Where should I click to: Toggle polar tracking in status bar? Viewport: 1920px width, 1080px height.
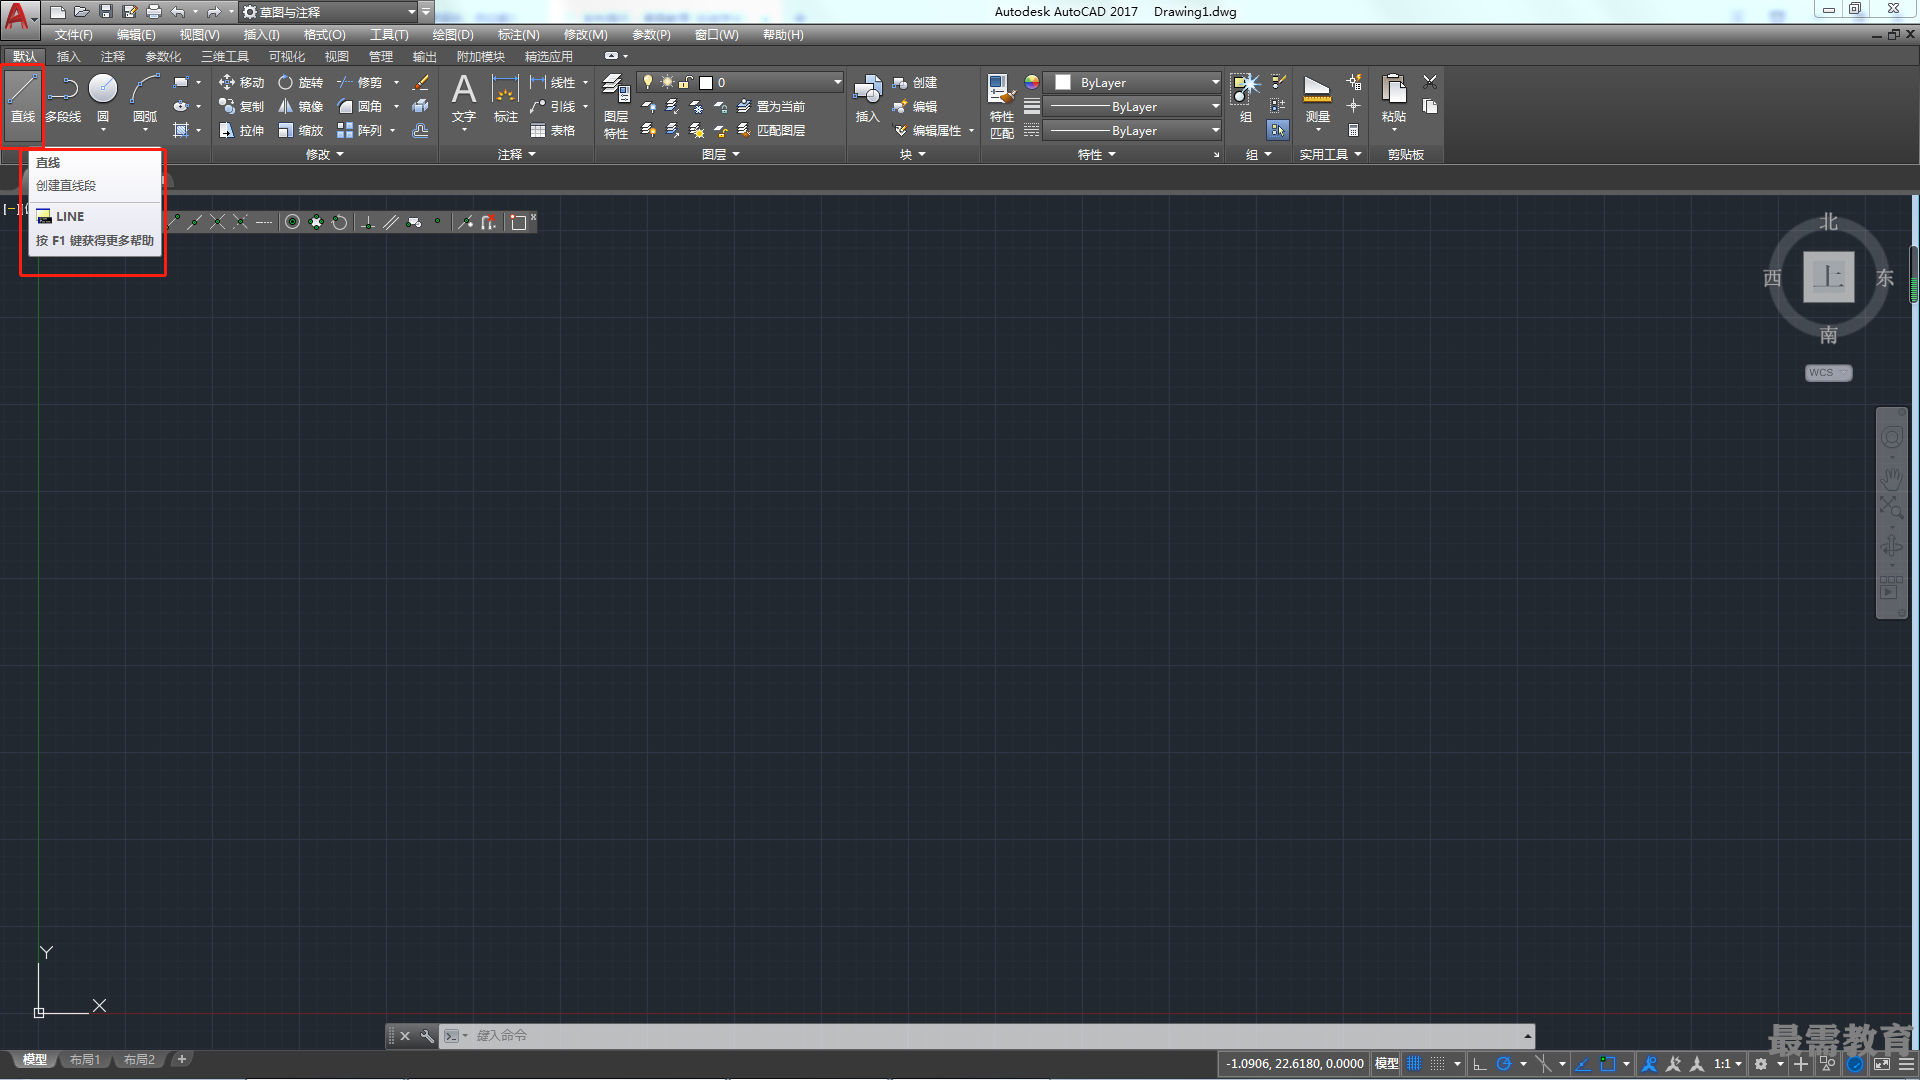[1504, 1064]
